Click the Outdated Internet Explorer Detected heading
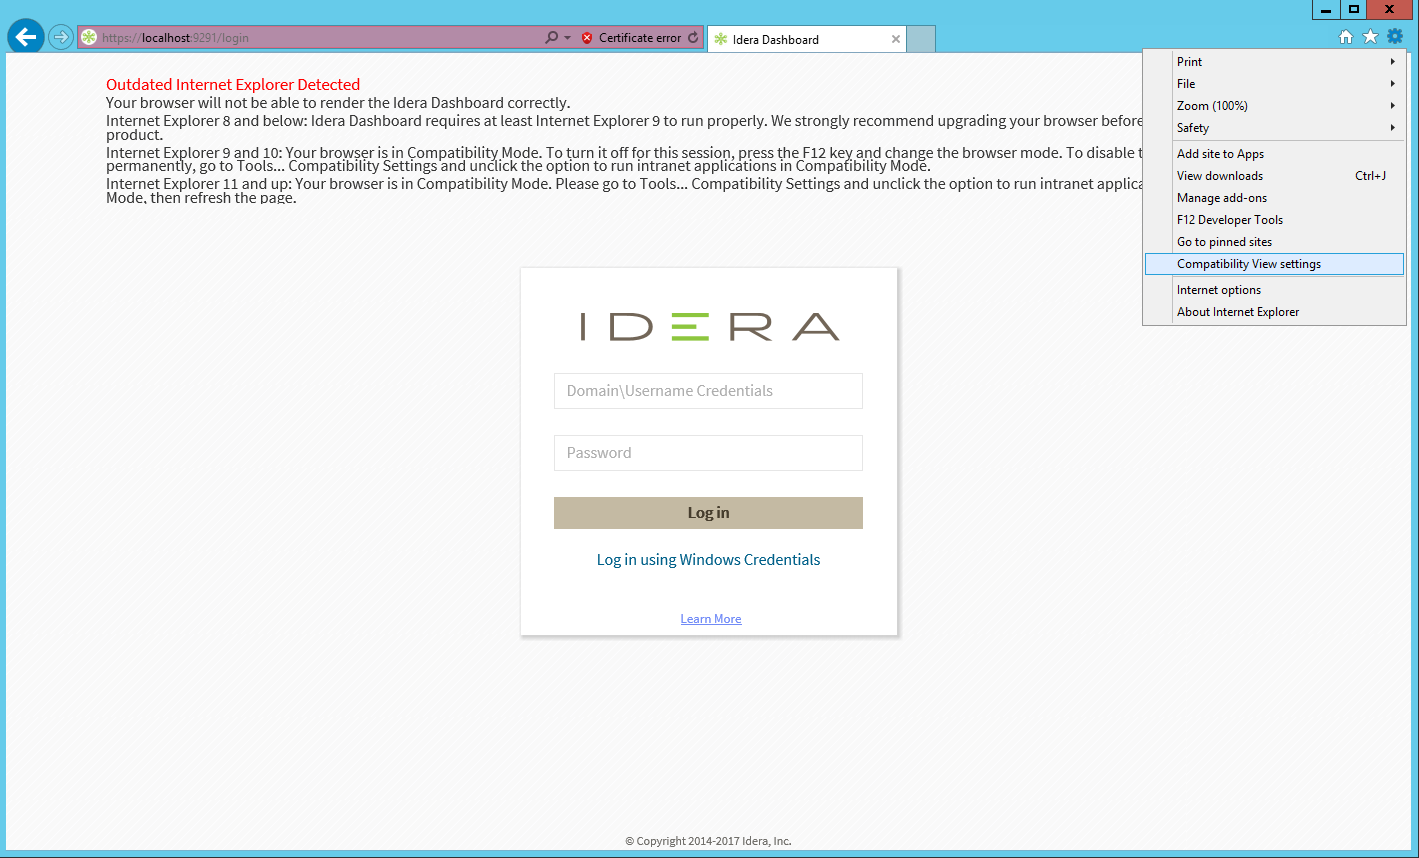Screen dimensions: 1419x858 click(233, 85)
